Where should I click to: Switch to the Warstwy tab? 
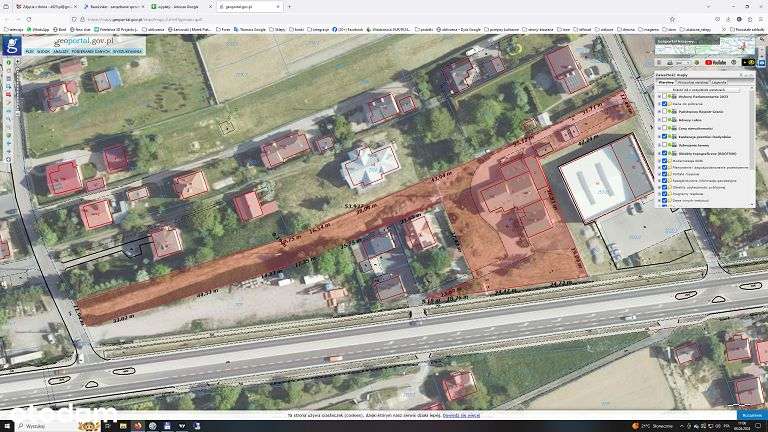[666, 82]
